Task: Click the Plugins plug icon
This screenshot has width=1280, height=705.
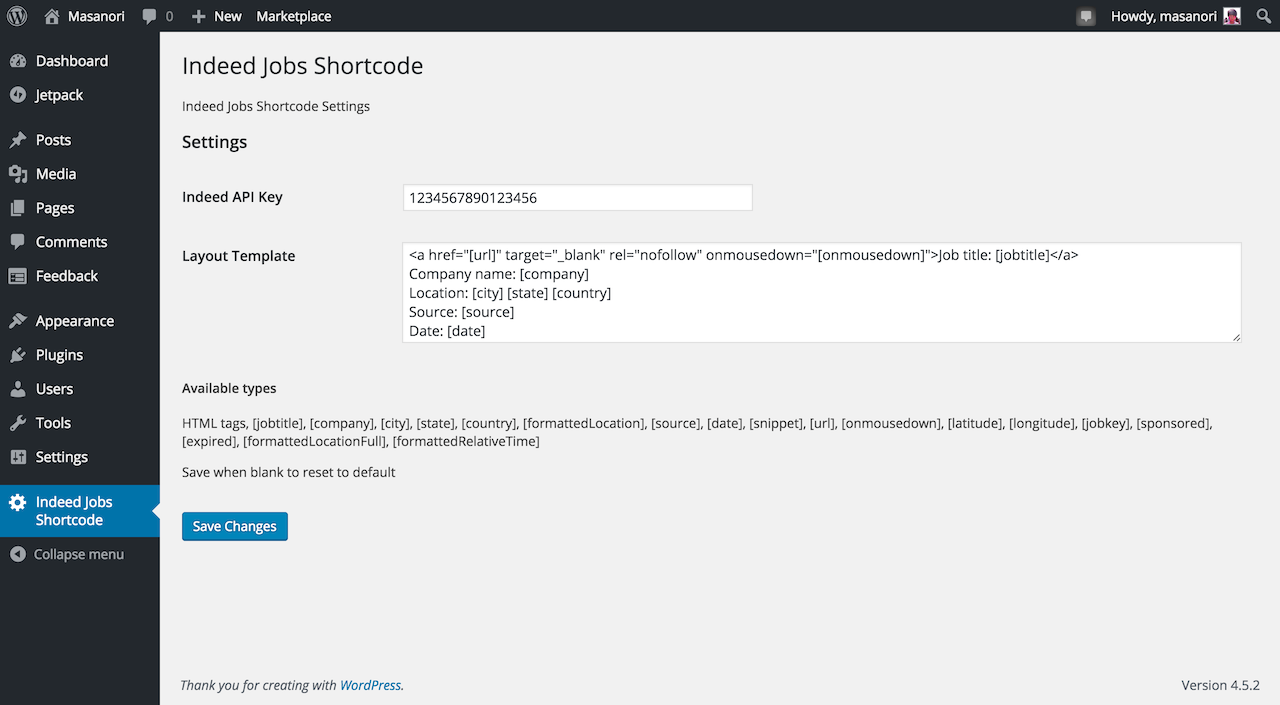Action: tap(18, 355)
